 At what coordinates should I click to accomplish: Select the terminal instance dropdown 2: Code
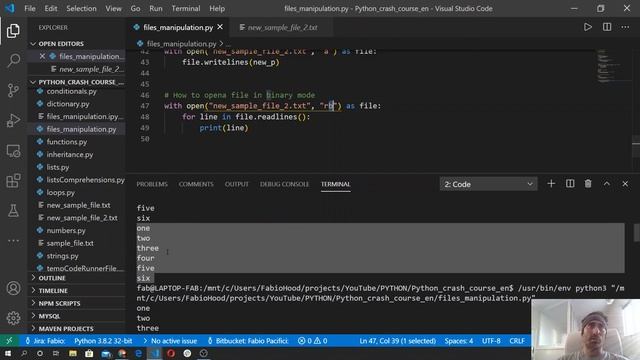[x=488, y=184]
